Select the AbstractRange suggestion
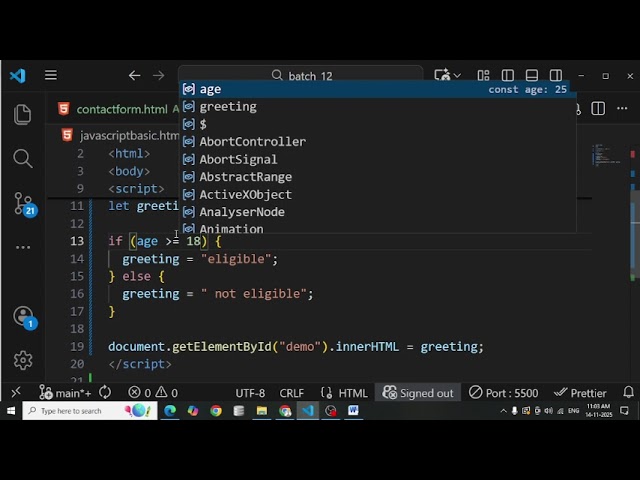The width and height of the screenshot is (640, 480). (378, 177)
